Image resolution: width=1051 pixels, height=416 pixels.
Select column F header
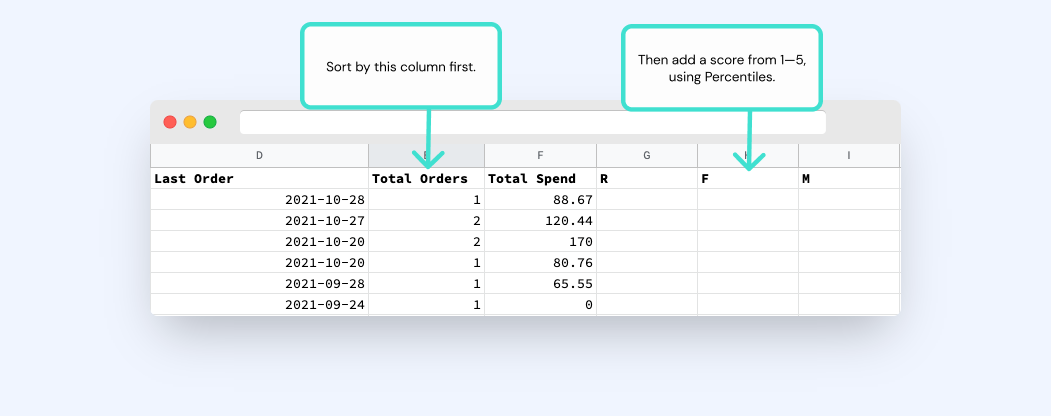540,155
